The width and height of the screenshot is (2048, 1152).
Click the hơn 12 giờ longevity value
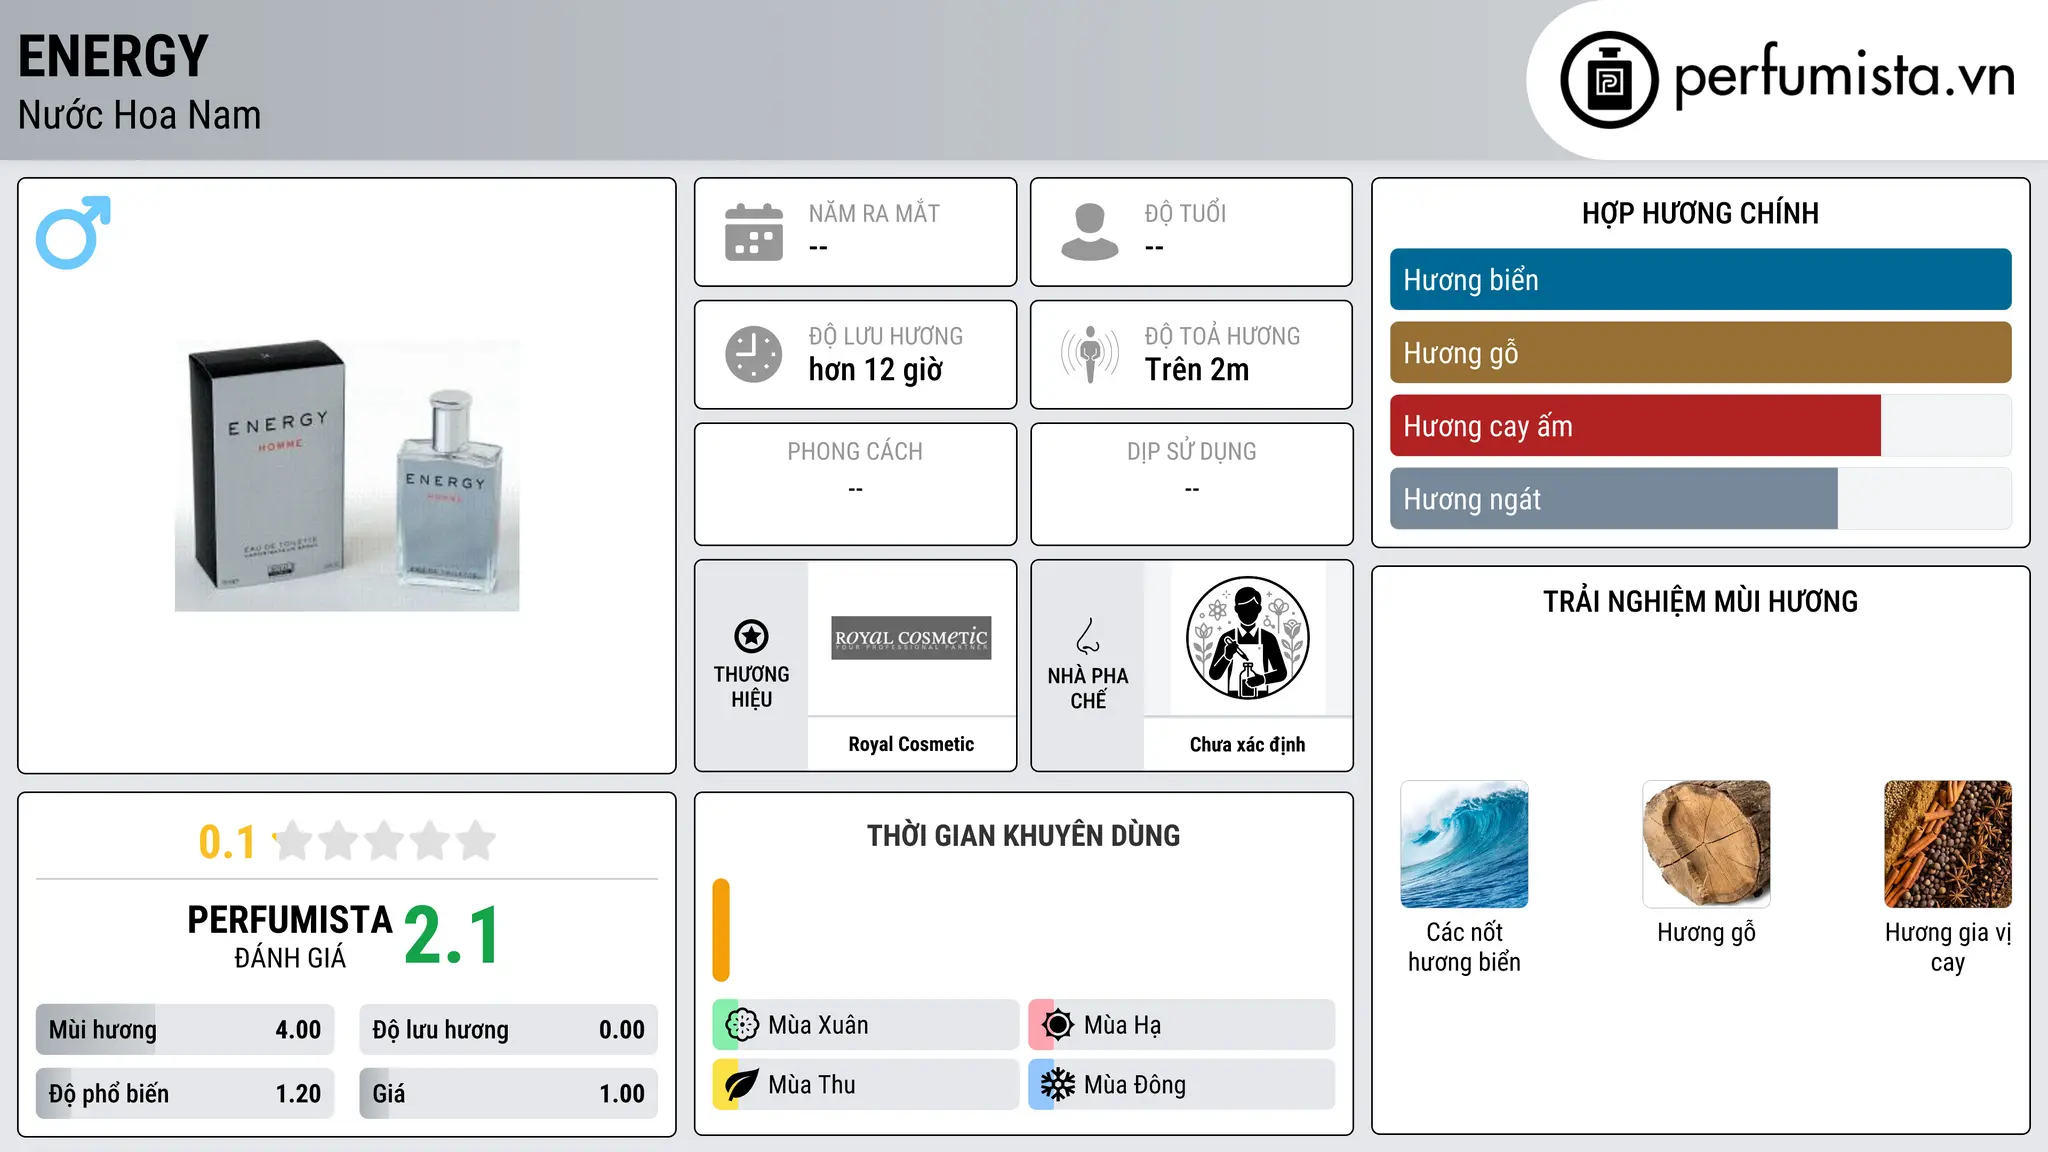coord(876,370)
